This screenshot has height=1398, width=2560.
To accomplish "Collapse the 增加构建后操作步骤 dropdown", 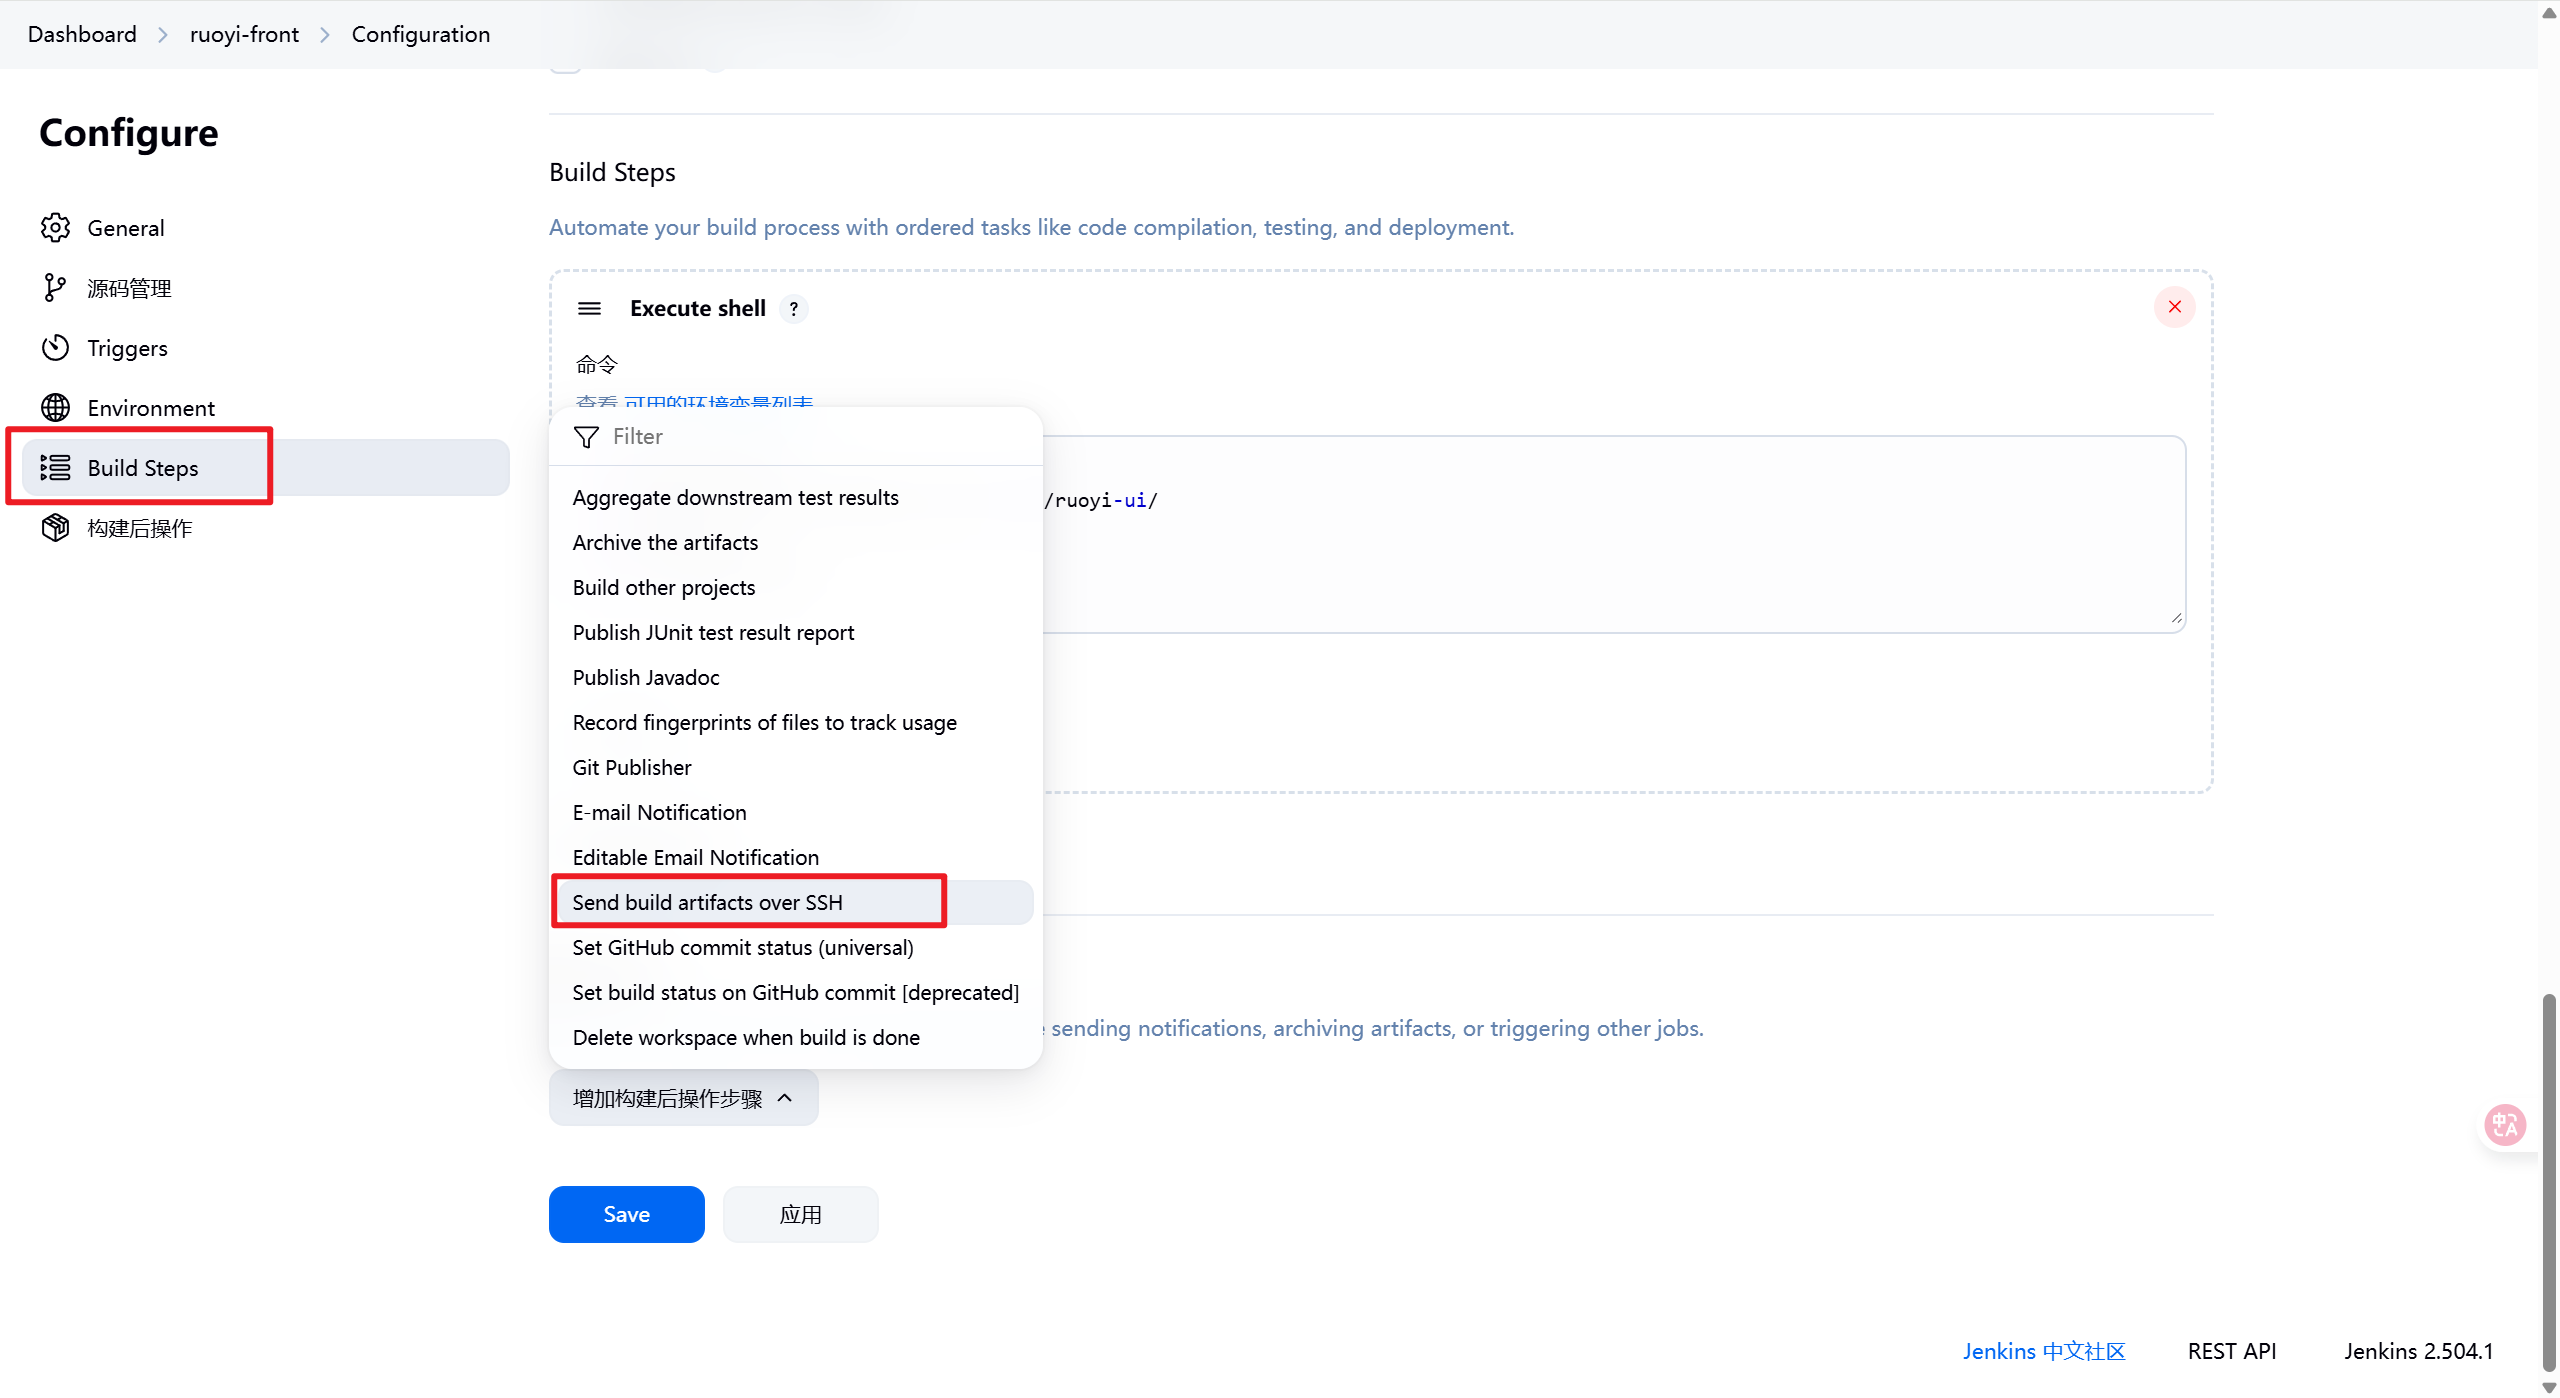I will 683,1098.
